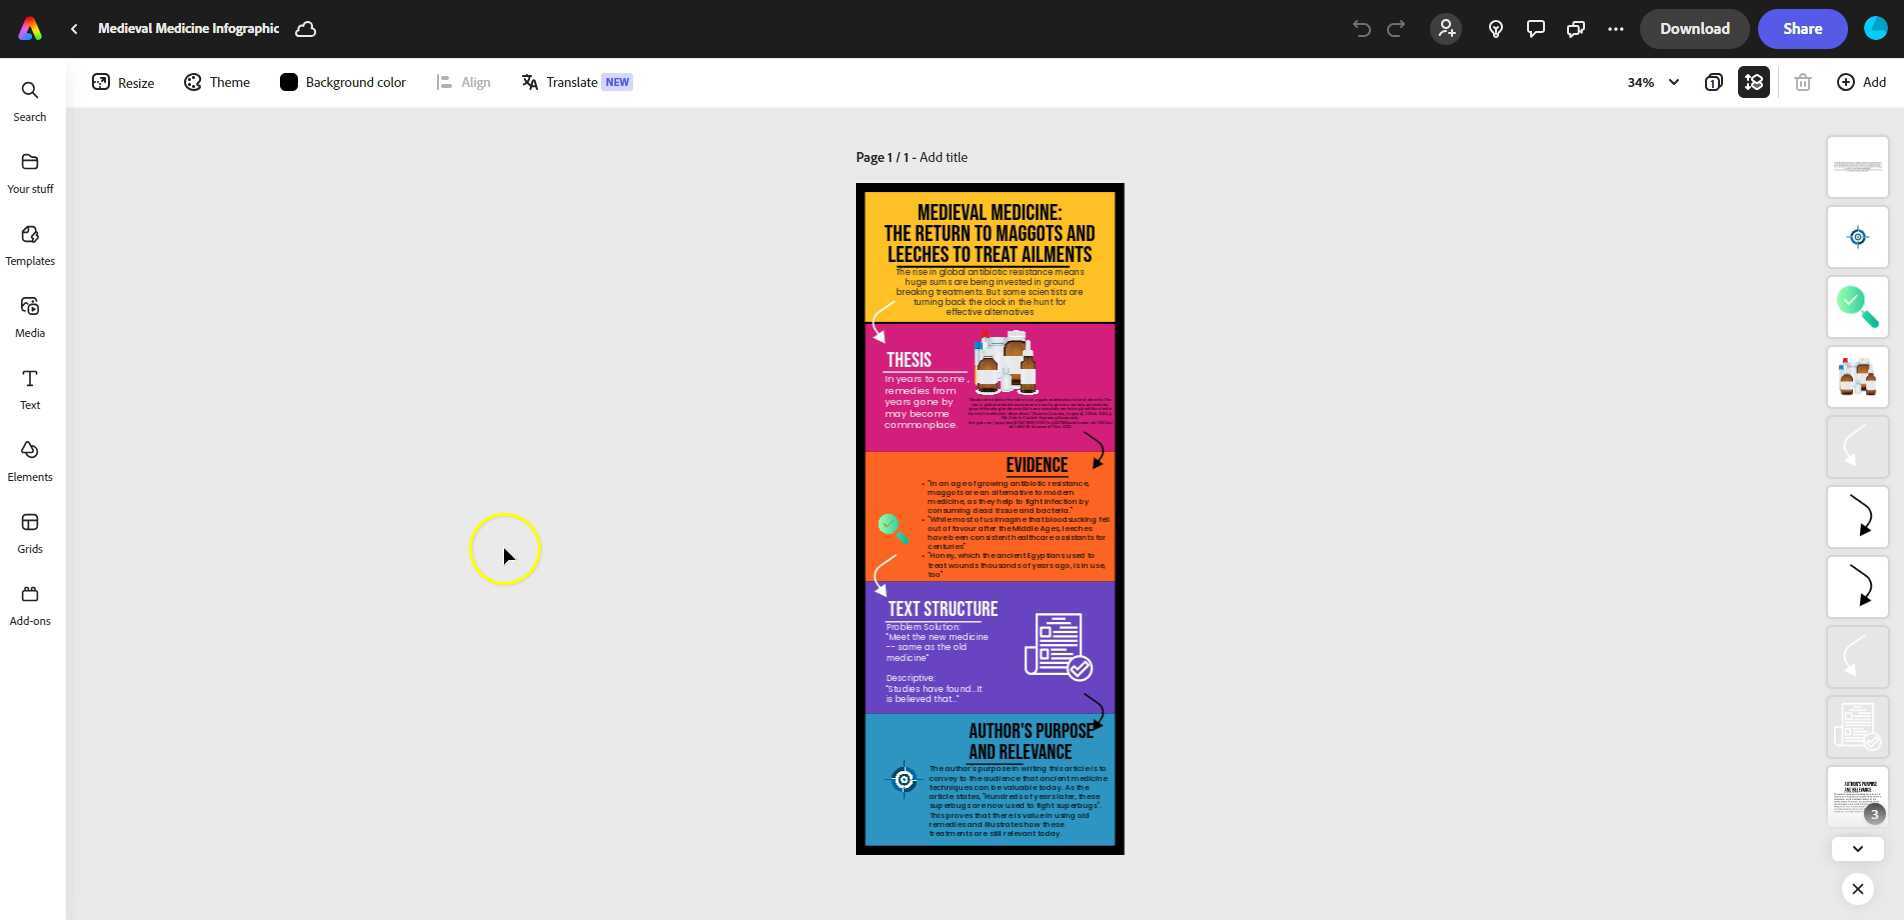
Task: Invite collaborators with the add-person icon
Action: [1446, 28]
